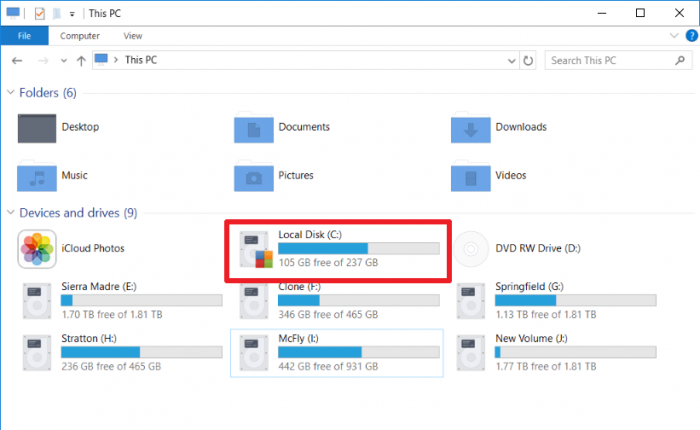Click the PC icon in address bar
Image resolution: width=700 pixels, height=430 pixels.
click(101, 59)
